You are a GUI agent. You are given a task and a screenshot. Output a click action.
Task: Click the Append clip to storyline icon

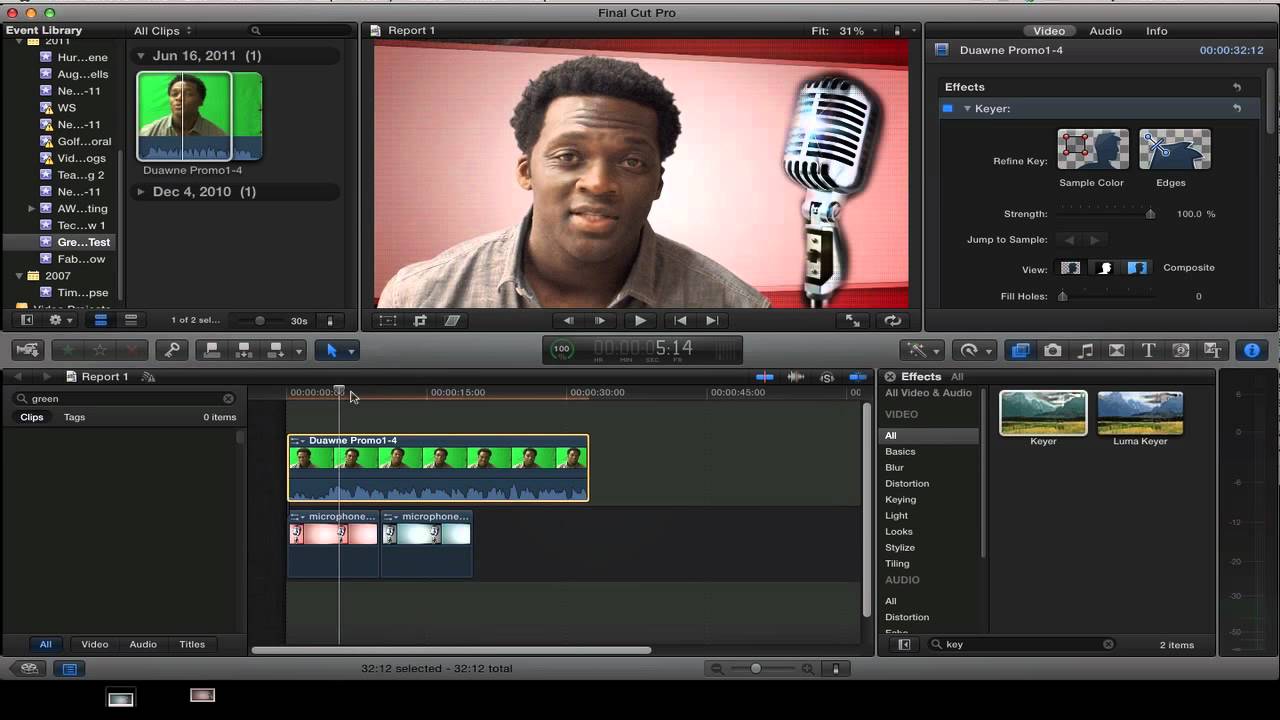coord(276,350)
